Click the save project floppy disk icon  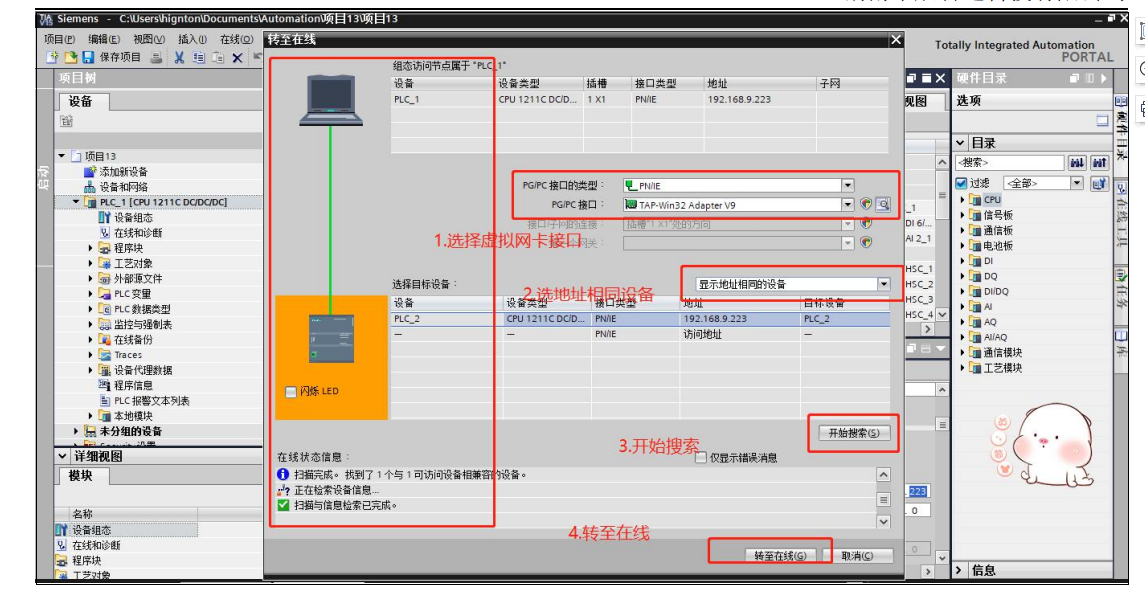point(87,58)
